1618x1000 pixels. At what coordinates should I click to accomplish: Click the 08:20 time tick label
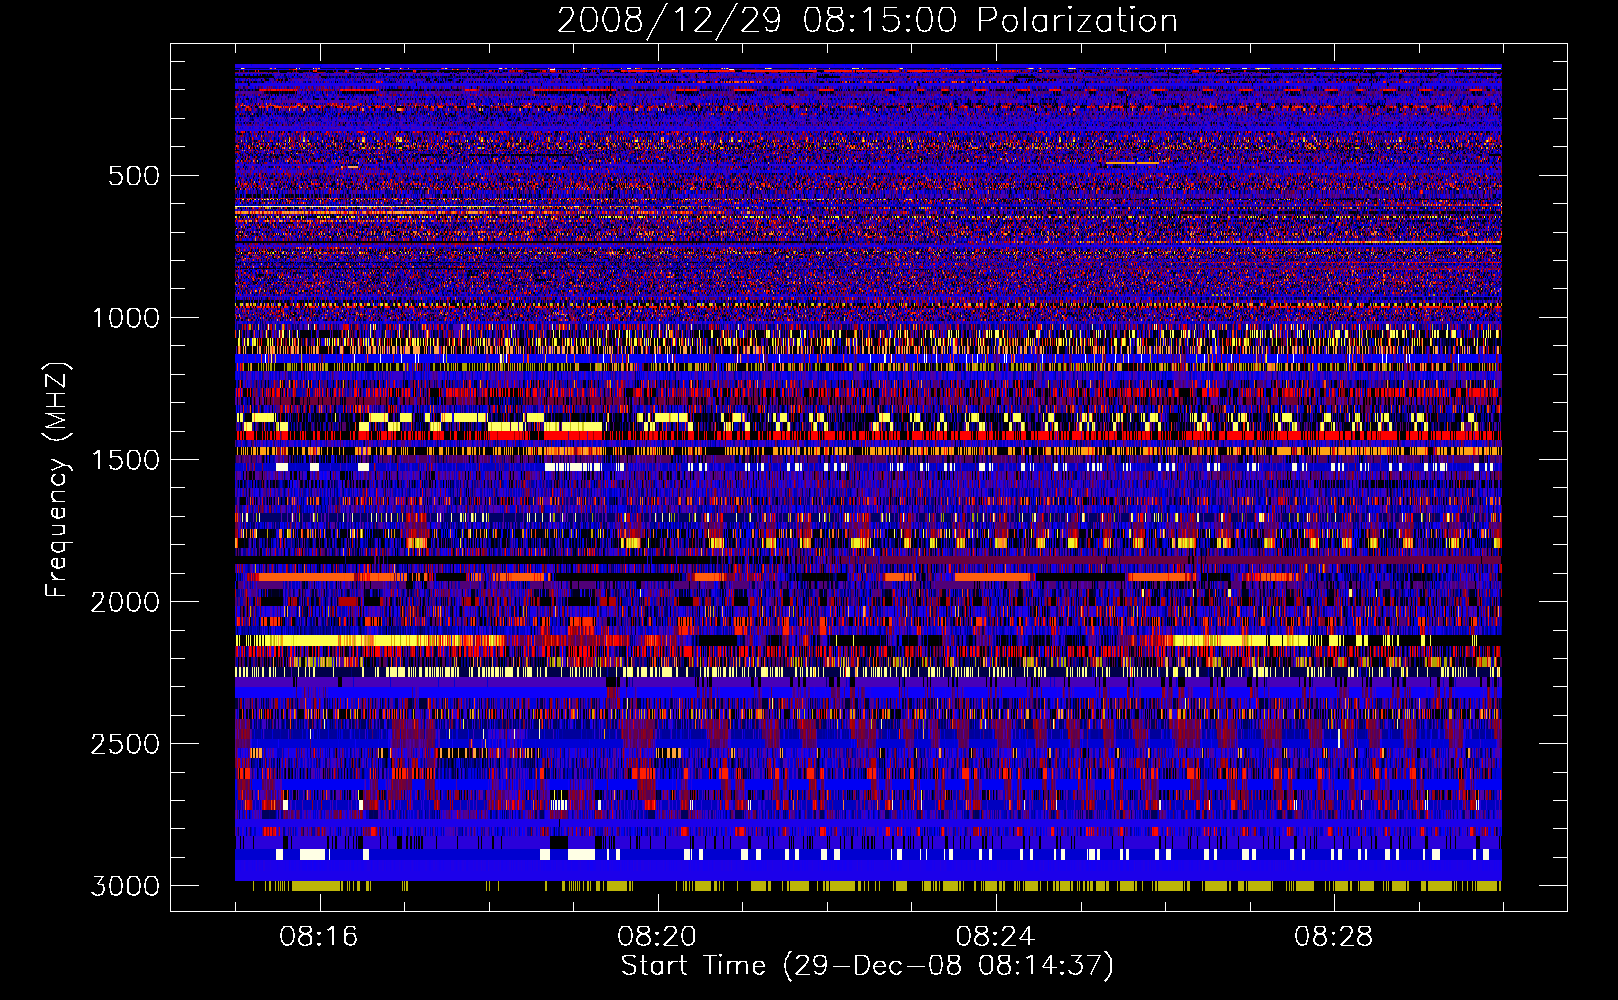coord(657,937)
